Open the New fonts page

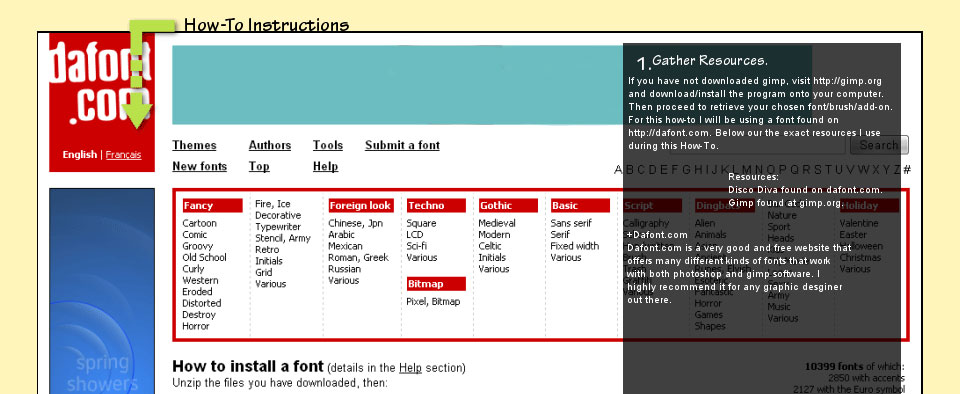point(200,166)
